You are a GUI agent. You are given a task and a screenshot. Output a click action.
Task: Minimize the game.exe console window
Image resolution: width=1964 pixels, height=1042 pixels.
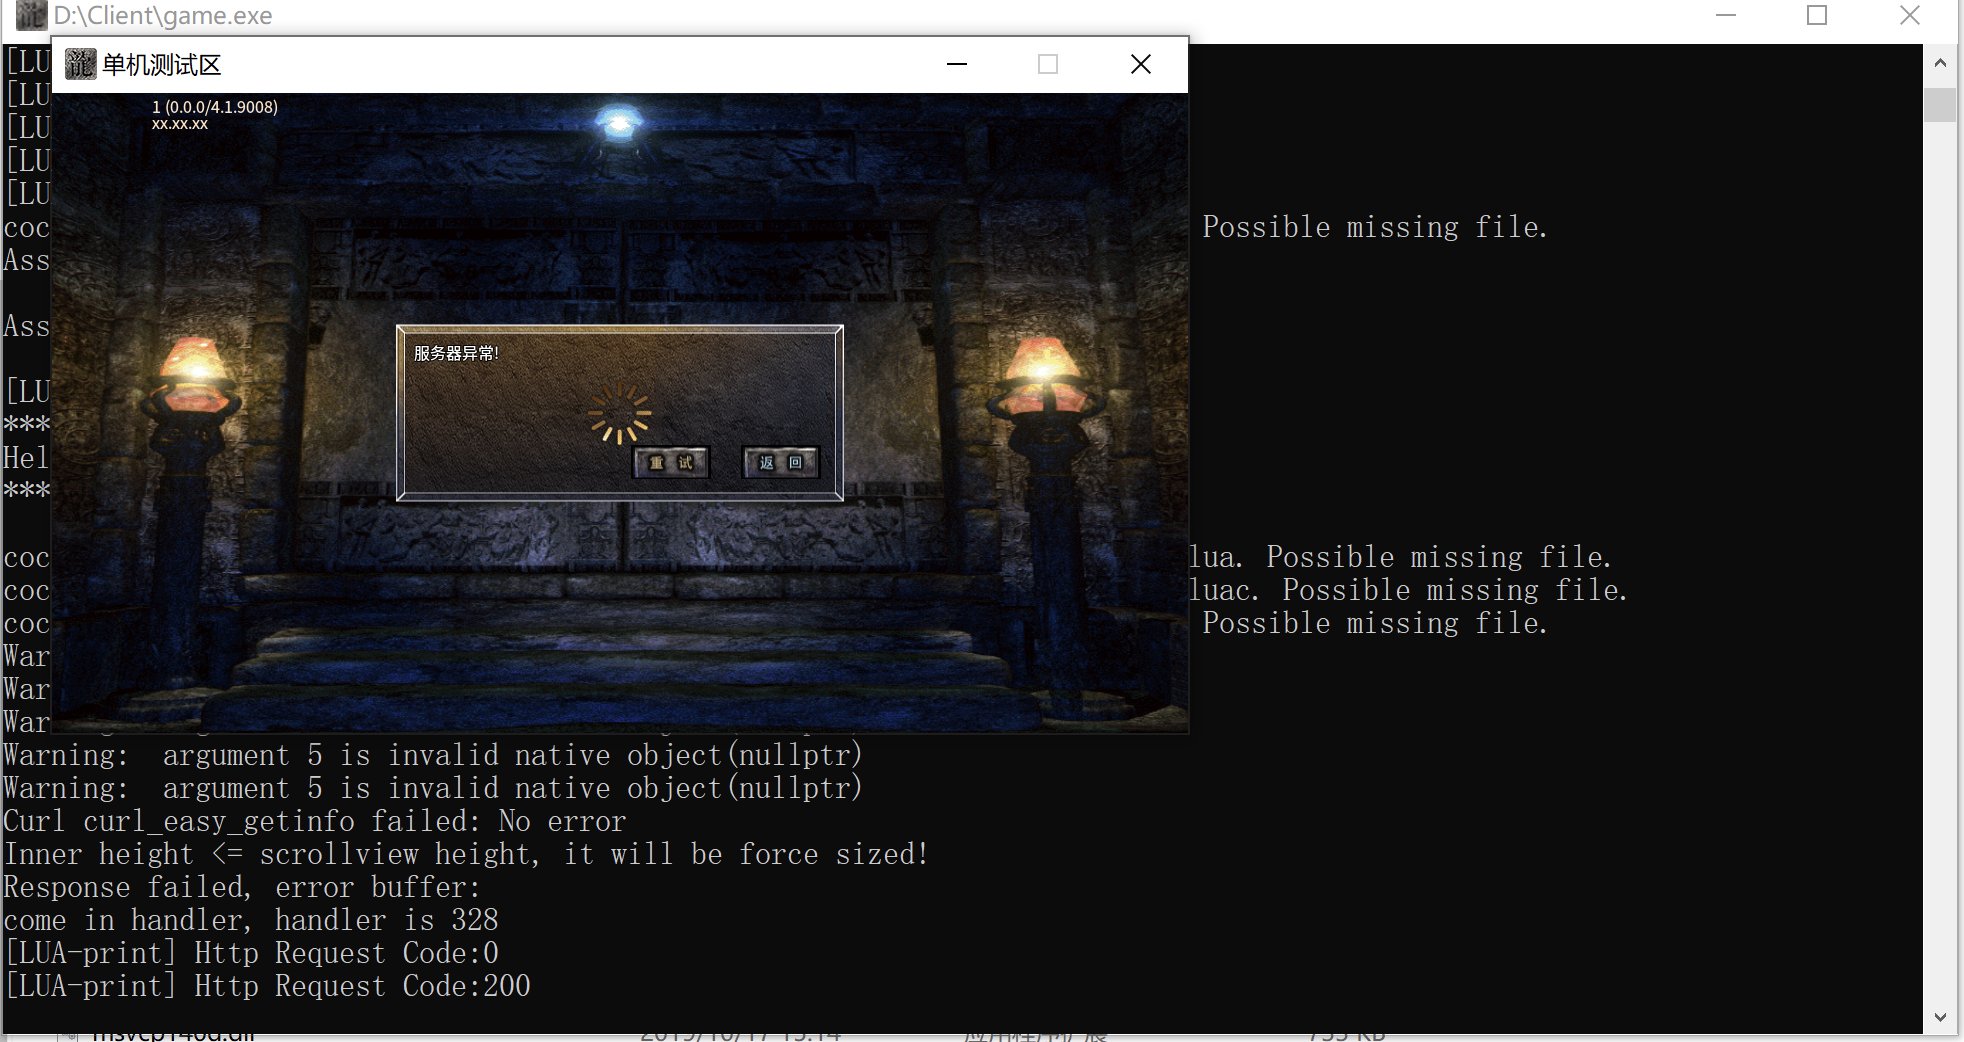coord(1725,15)
